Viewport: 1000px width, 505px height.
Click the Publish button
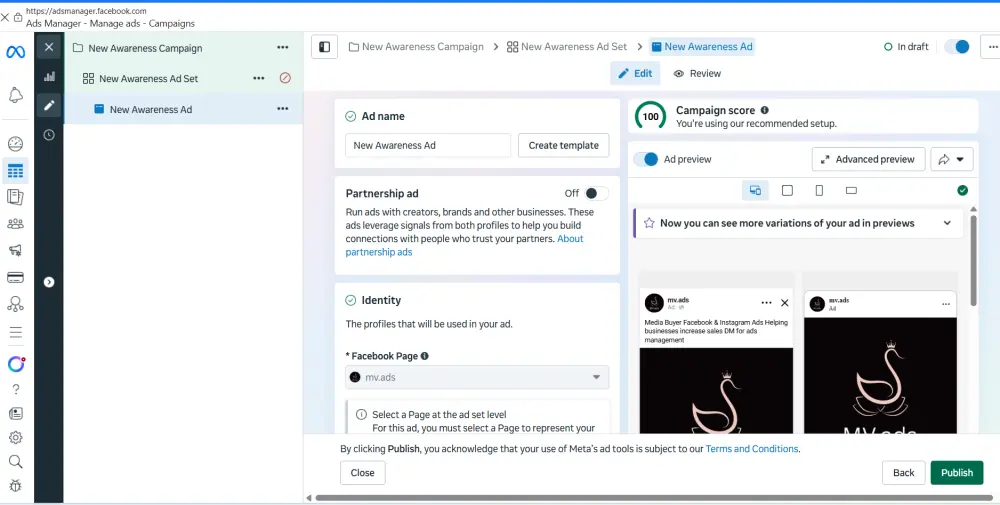click(x=957, y=472)
